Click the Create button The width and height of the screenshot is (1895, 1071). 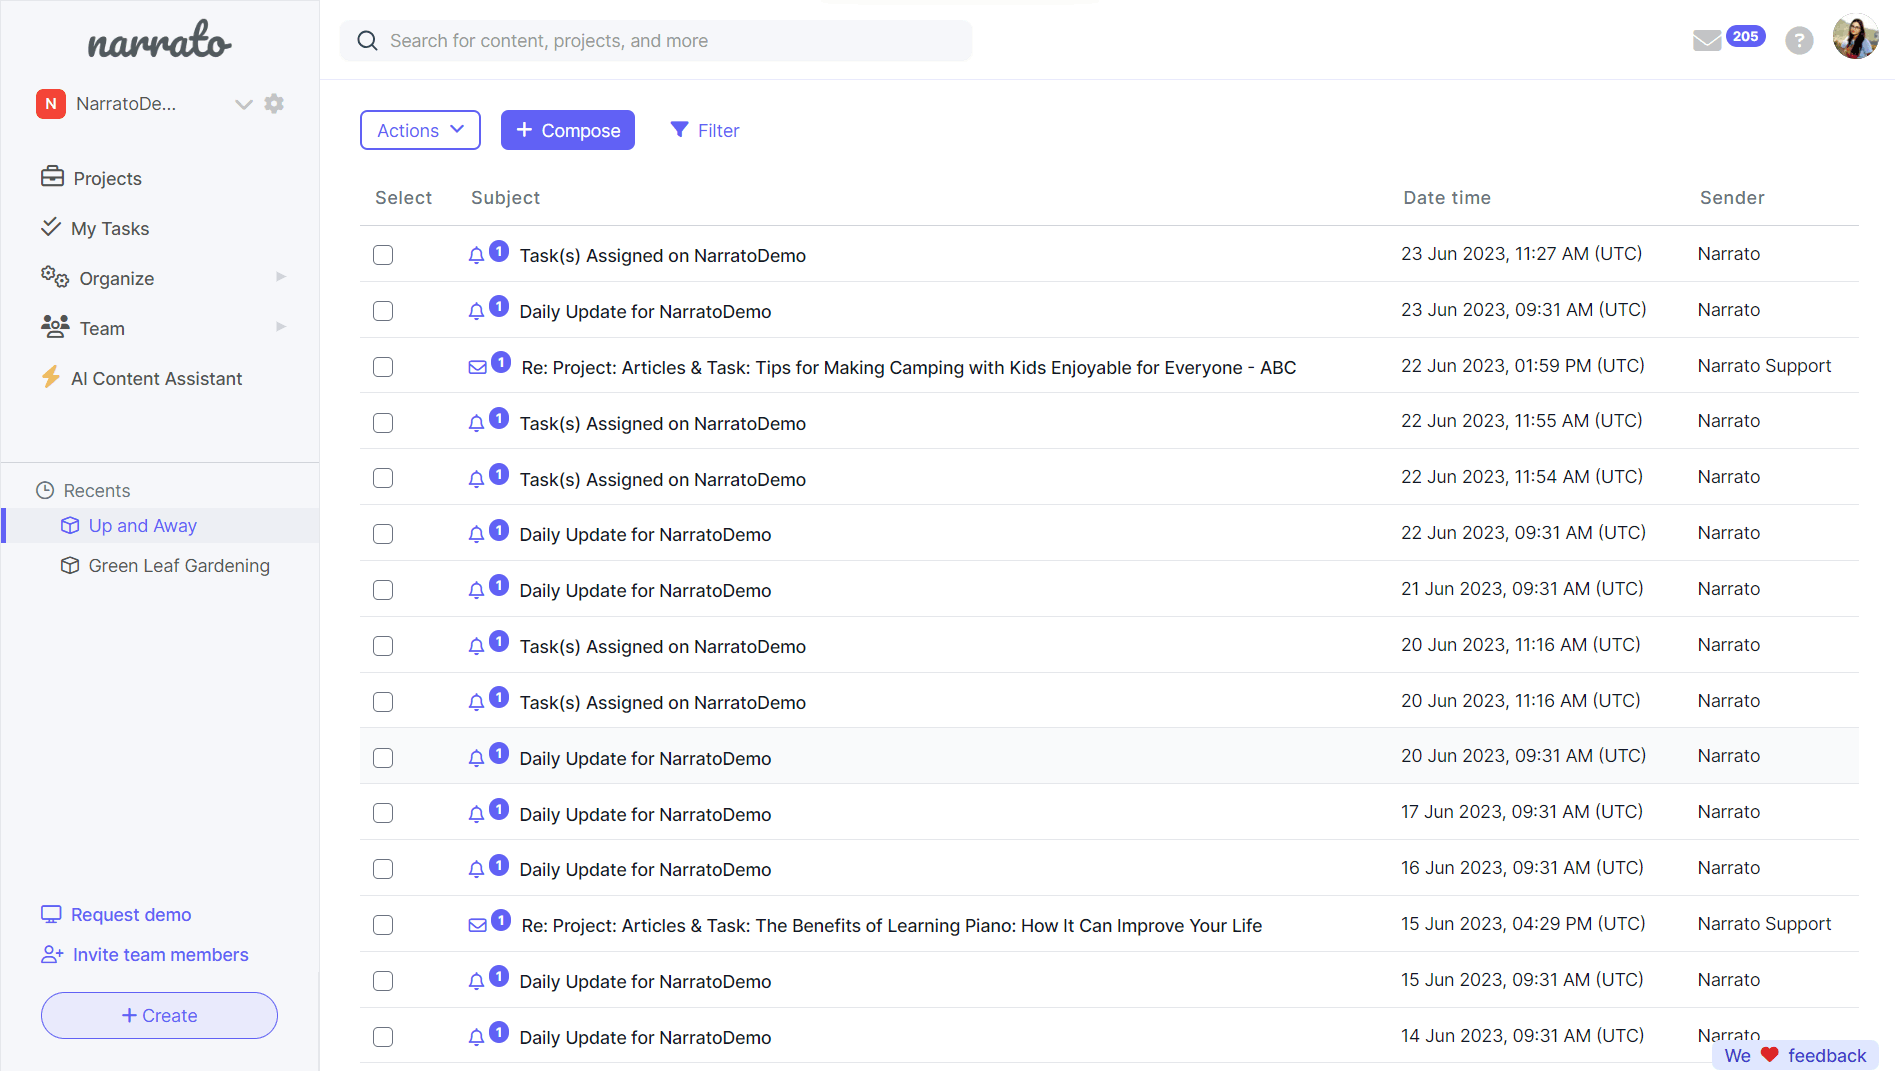tap(159, 1015)
